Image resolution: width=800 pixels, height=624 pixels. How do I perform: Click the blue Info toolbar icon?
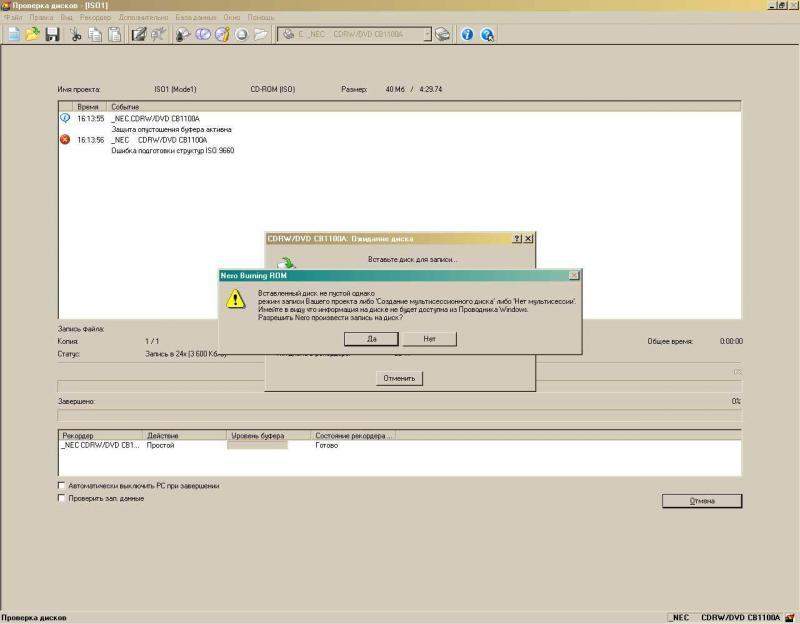coord(467,35)
